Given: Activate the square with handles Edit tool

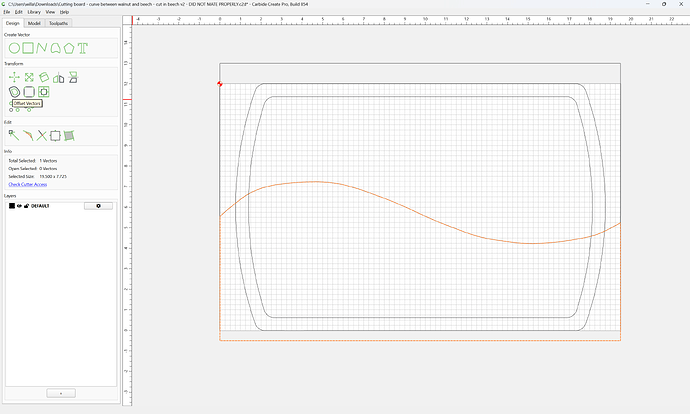Looking at the screenshot, I should (55, 136).
